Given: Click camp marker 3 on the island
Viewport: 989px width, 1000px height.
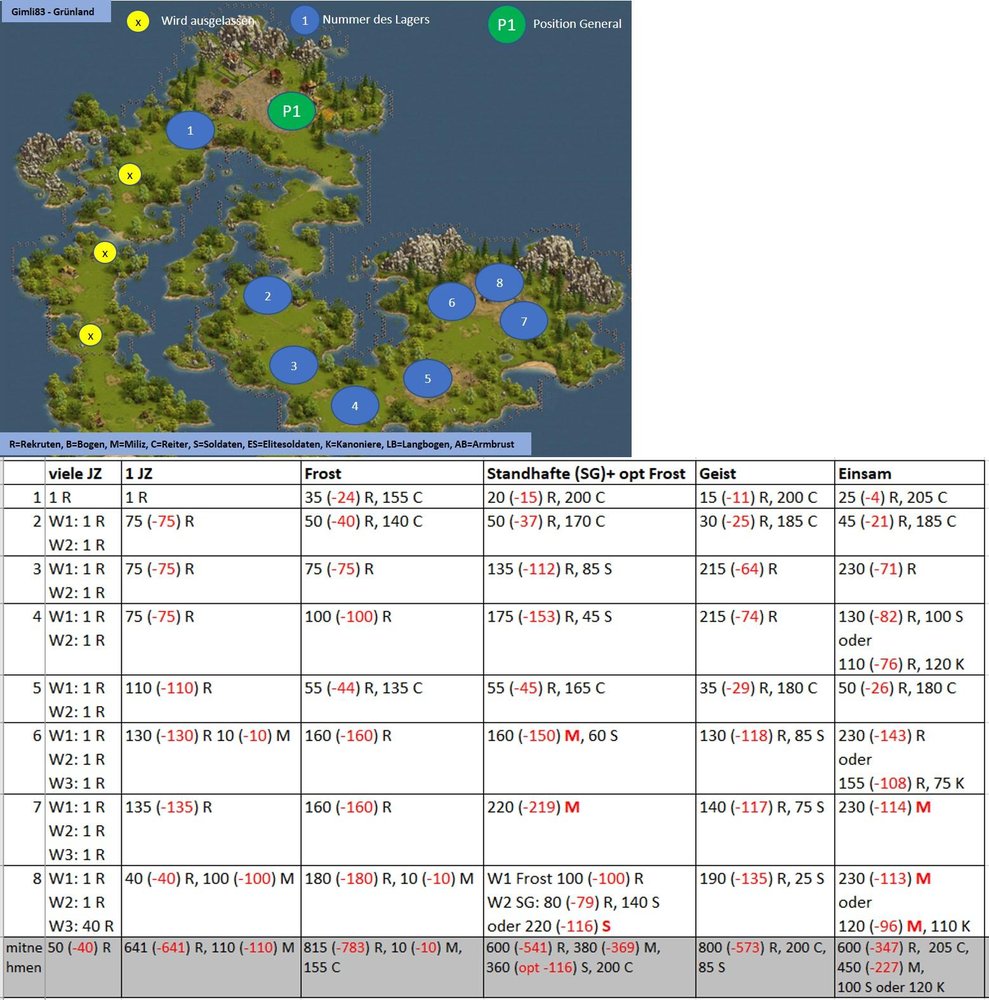Looking at the screenshot, I should (294, 365).
